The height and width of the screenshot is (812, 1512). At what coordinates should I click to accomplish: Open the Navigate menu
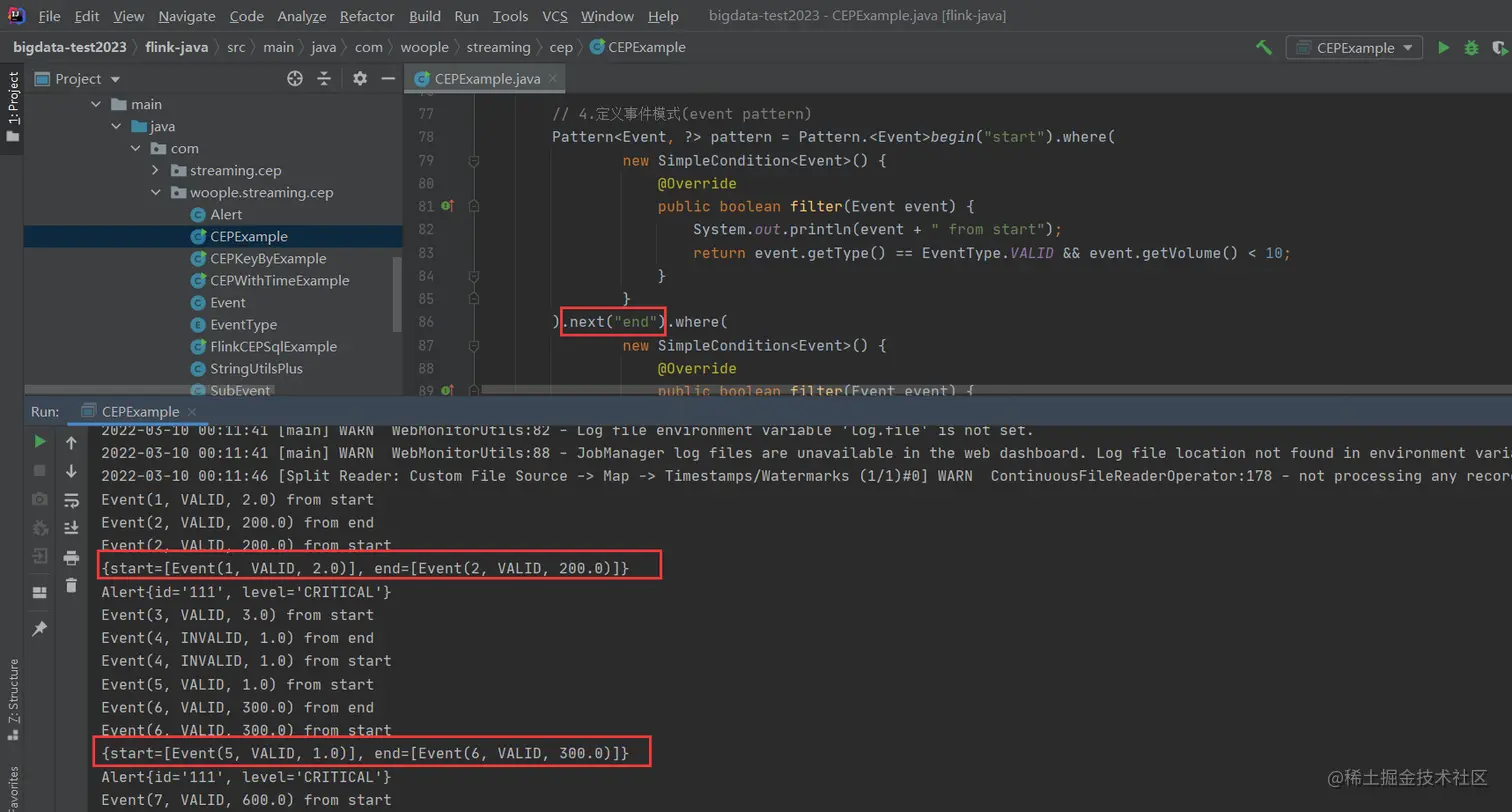tap(187, 17)
